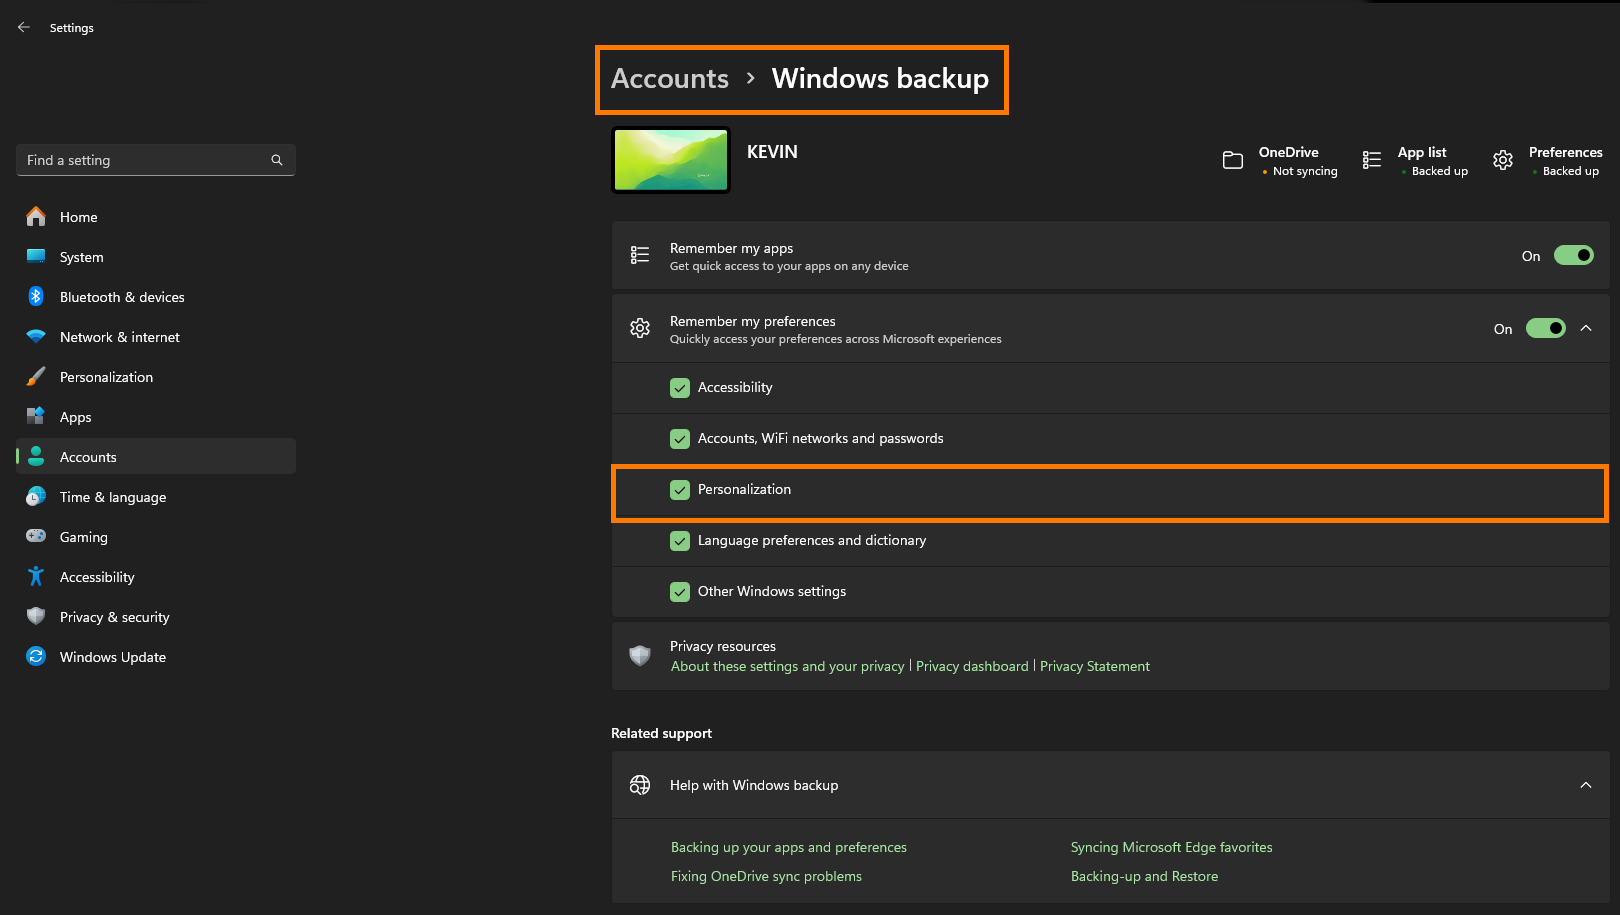Click the Find a setting search box
Image resolution: width=1620 pixels, height=915 pixels.
tap(156, 160)
